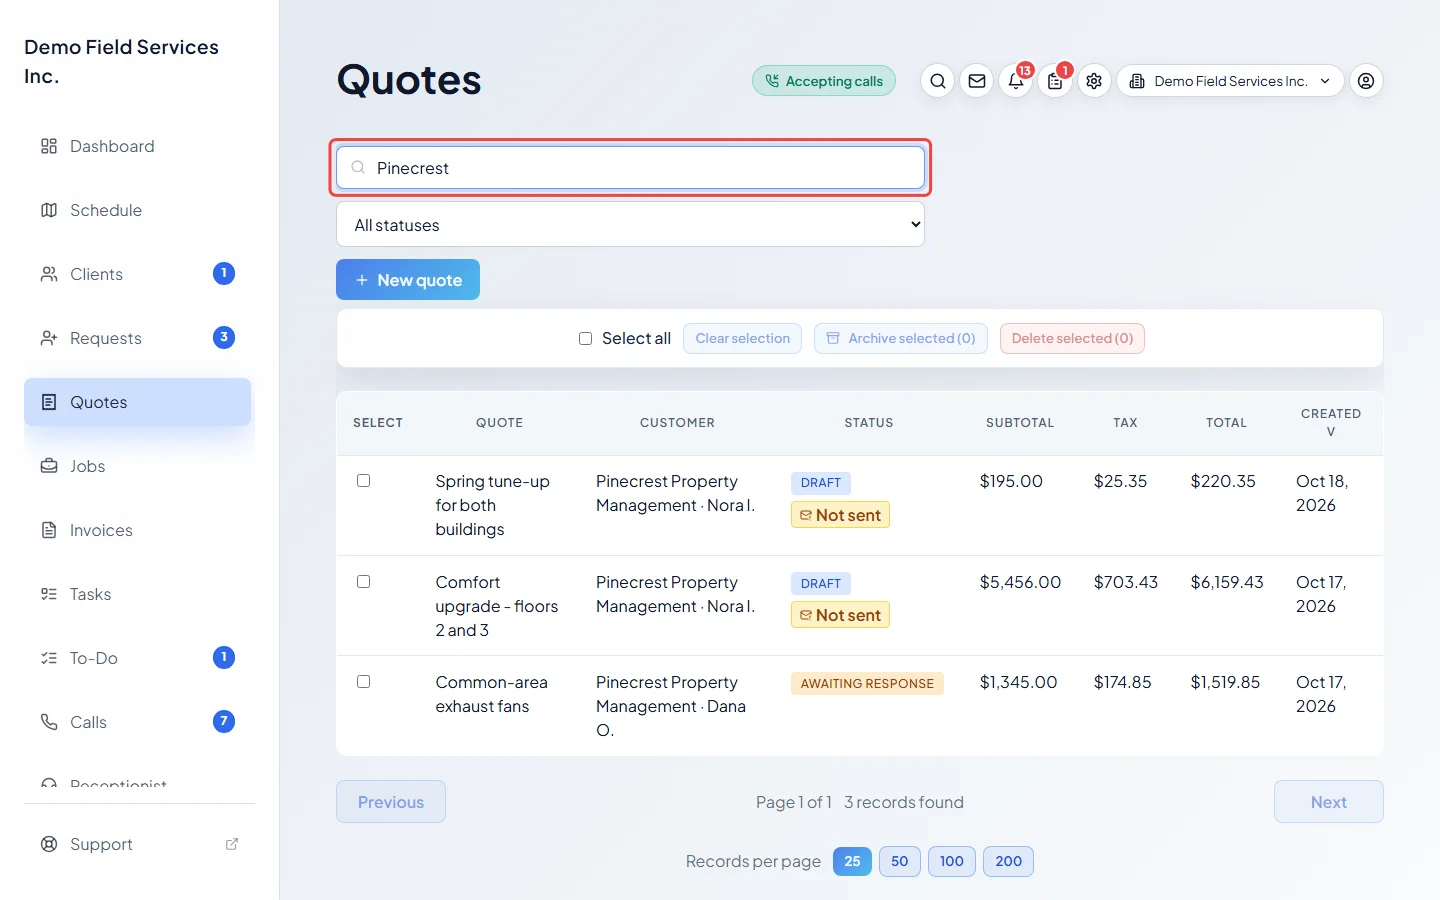Toggle the Accepting calls status pill

(824, 81)
